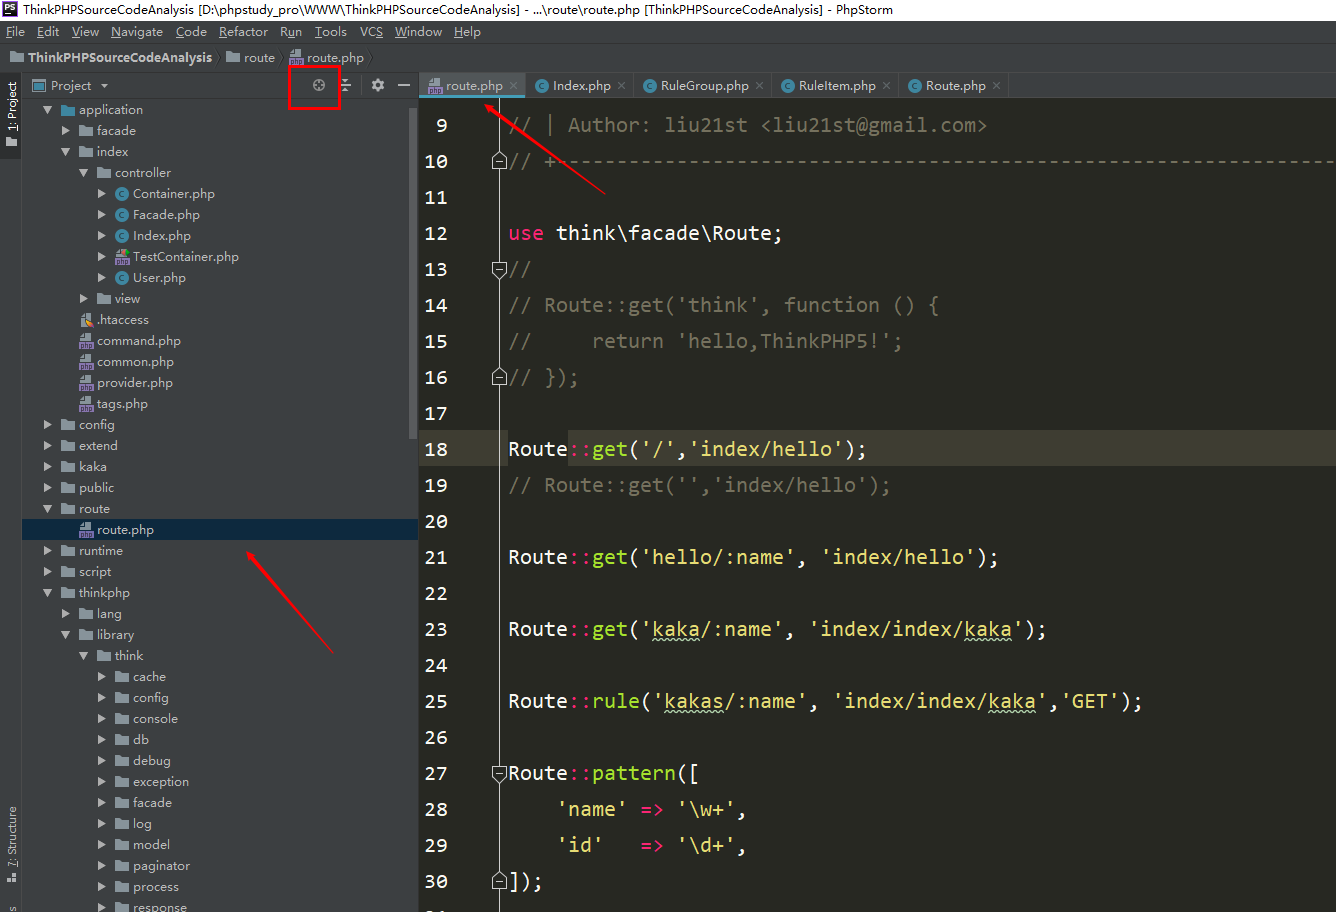Image resolution: width=1336 pixels, height=912 pixels.
Task: Open the Project view dropdown
Action: (x=104, y=86)
